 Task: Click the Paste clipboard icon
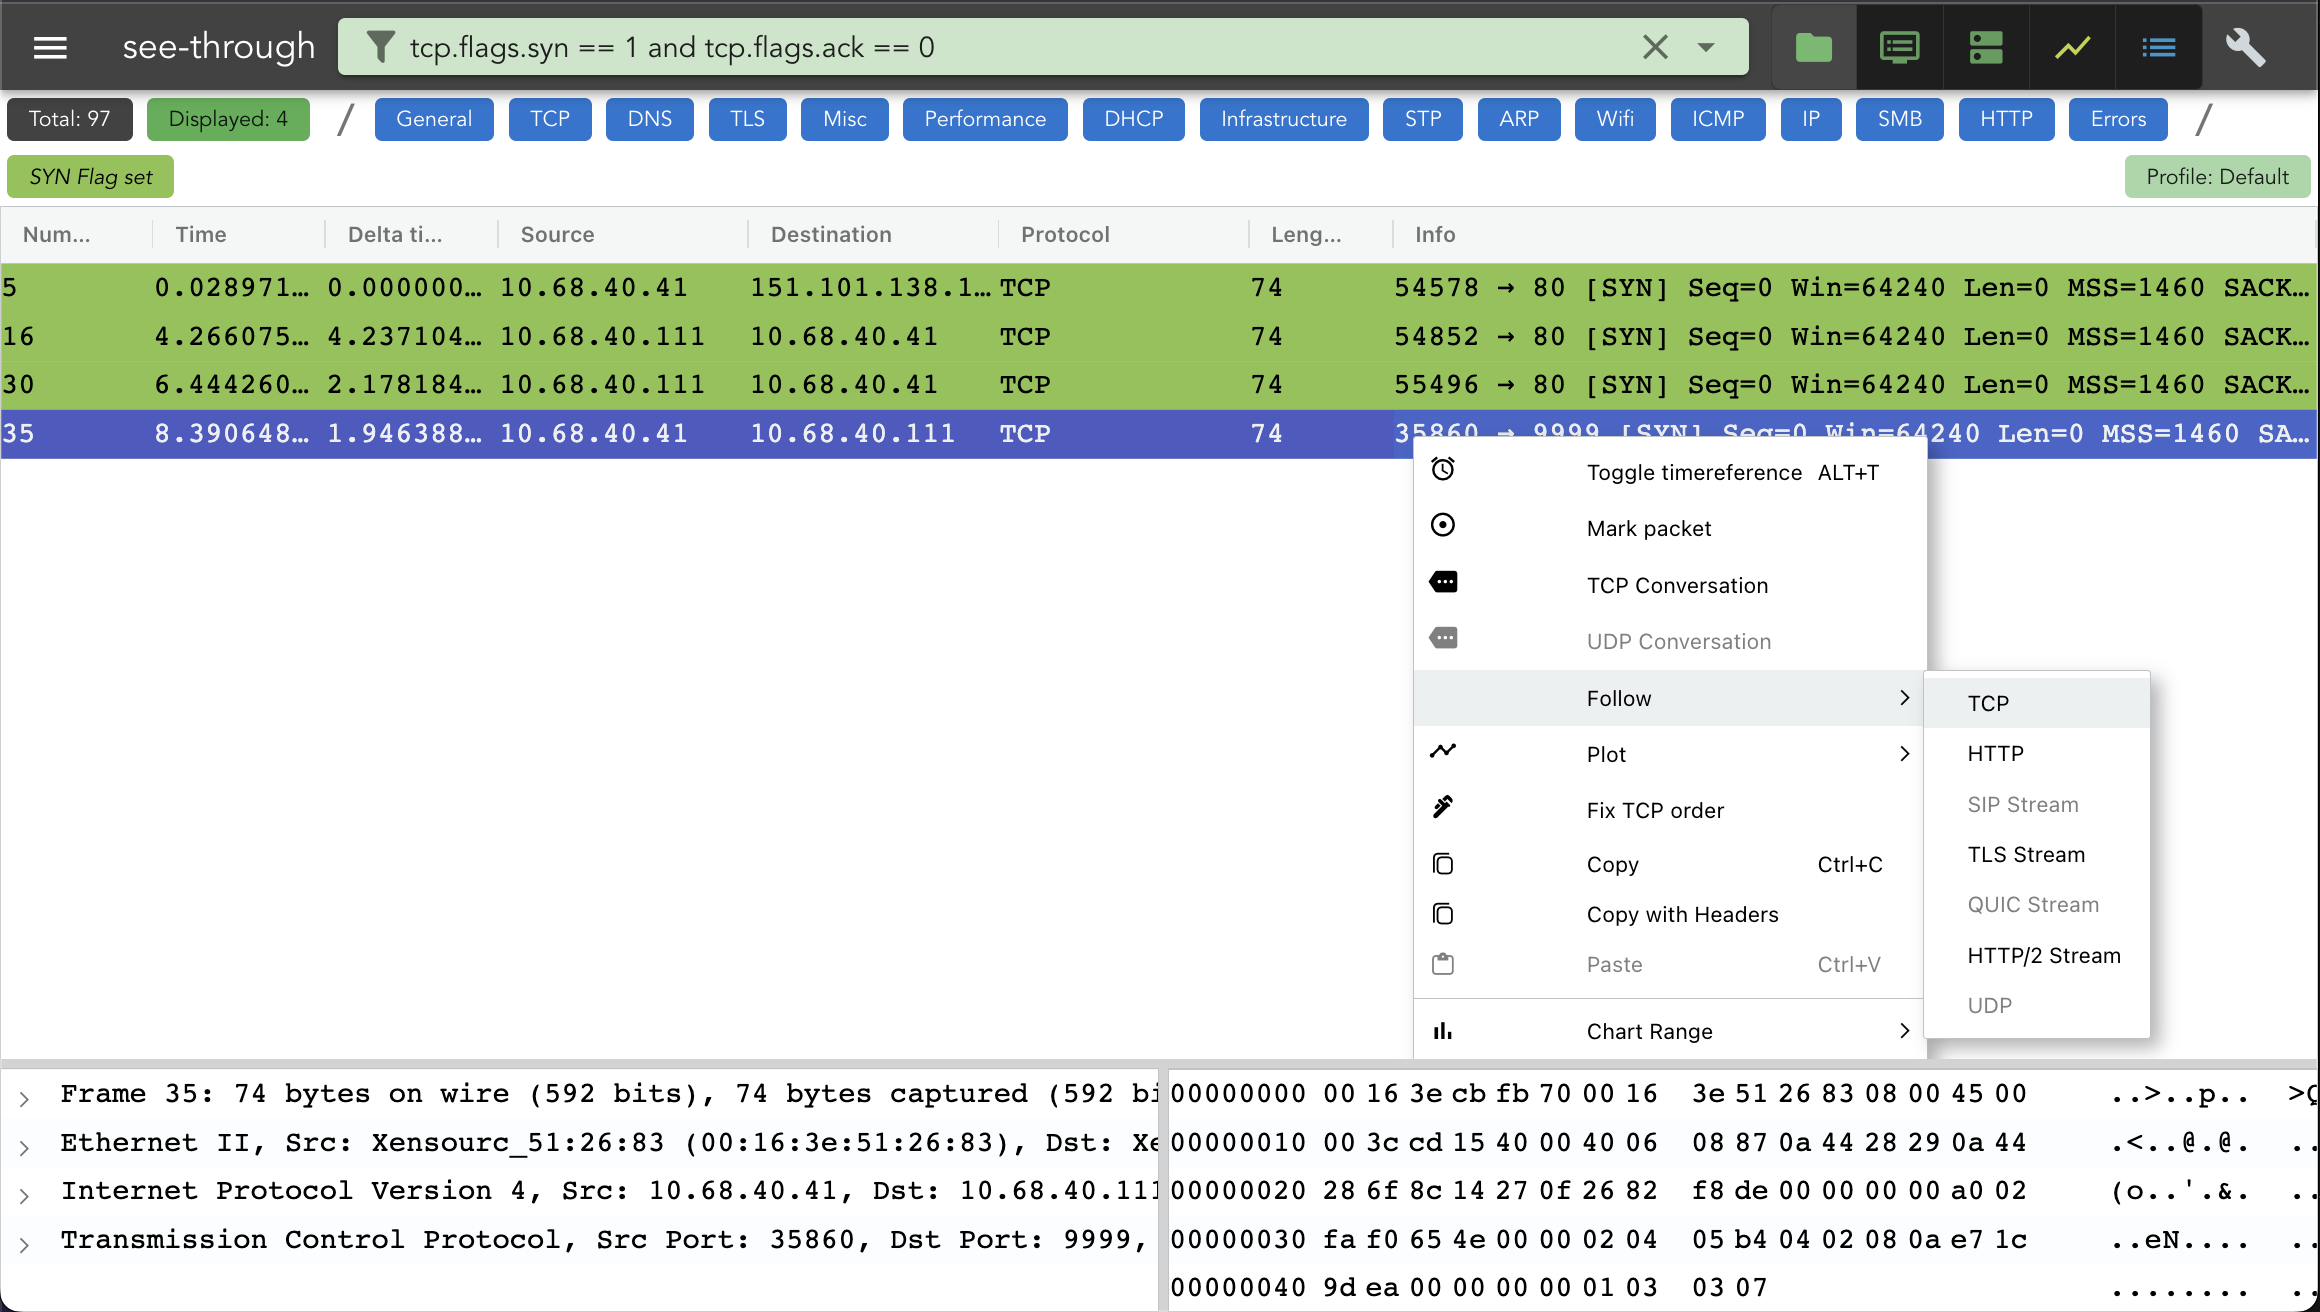pos(1443,964)
